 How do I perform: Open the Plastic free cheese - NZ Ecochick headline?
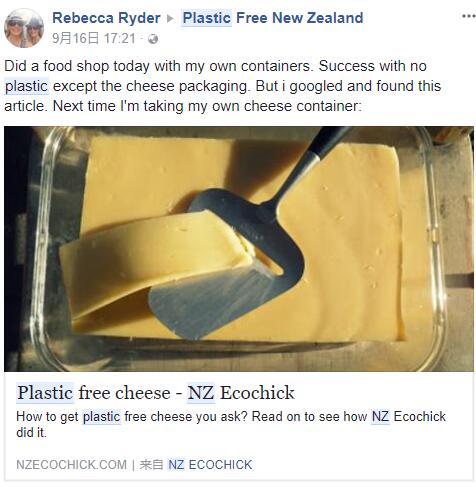156,392
